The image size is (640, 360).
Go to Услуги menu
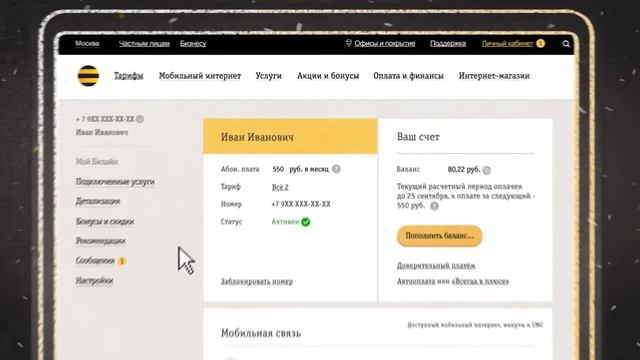point(269,76)
